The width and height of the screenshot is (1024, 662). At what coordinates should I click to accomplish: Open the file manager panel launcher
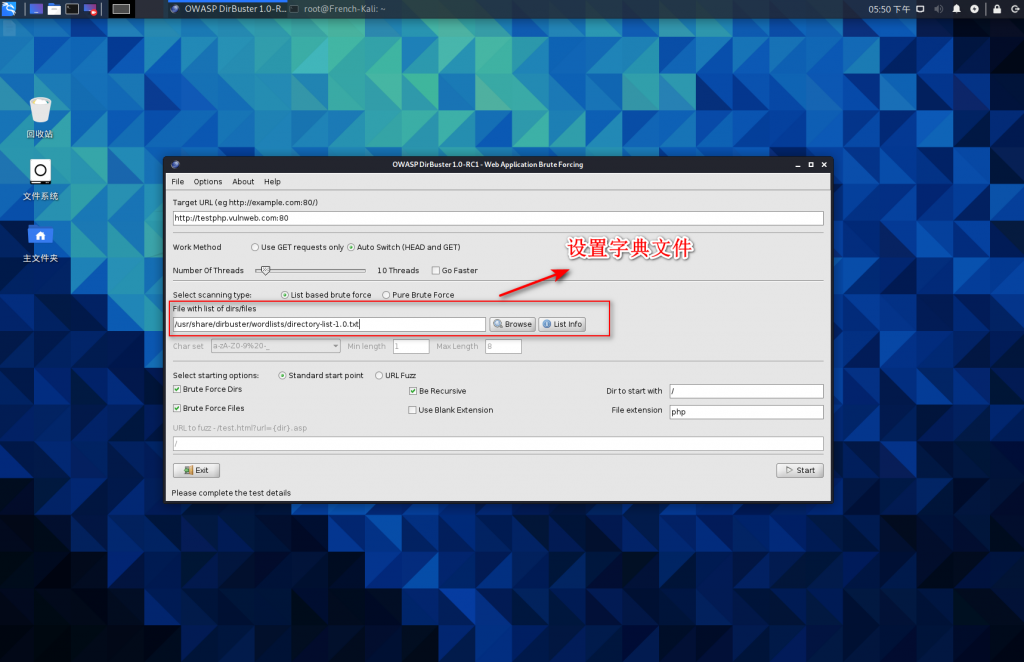coord(54,9)
